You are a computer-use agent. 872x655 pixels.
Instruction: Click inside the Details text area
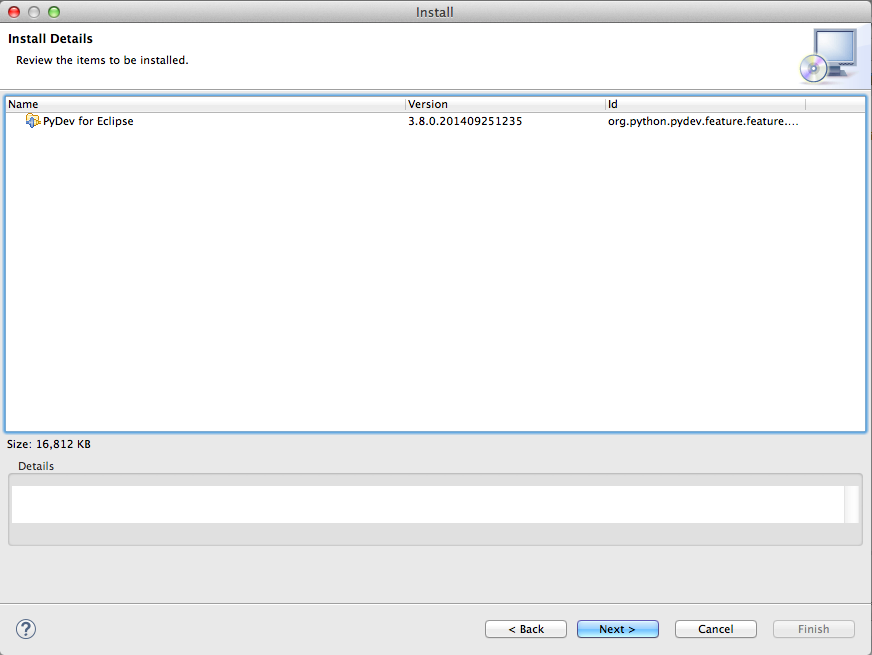pyautogui.click(x=427, y=505)
